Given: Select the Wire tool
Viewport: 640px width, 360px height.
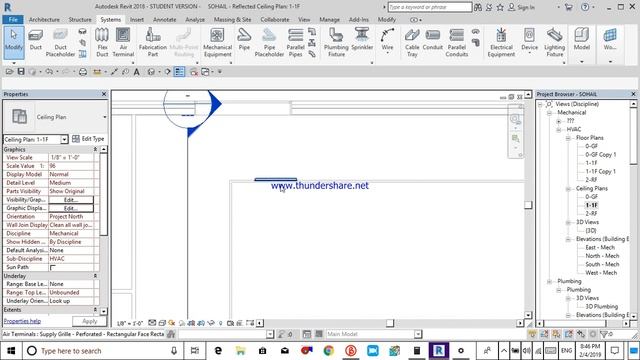Looking at the screenshot, I should coord(387,40).
